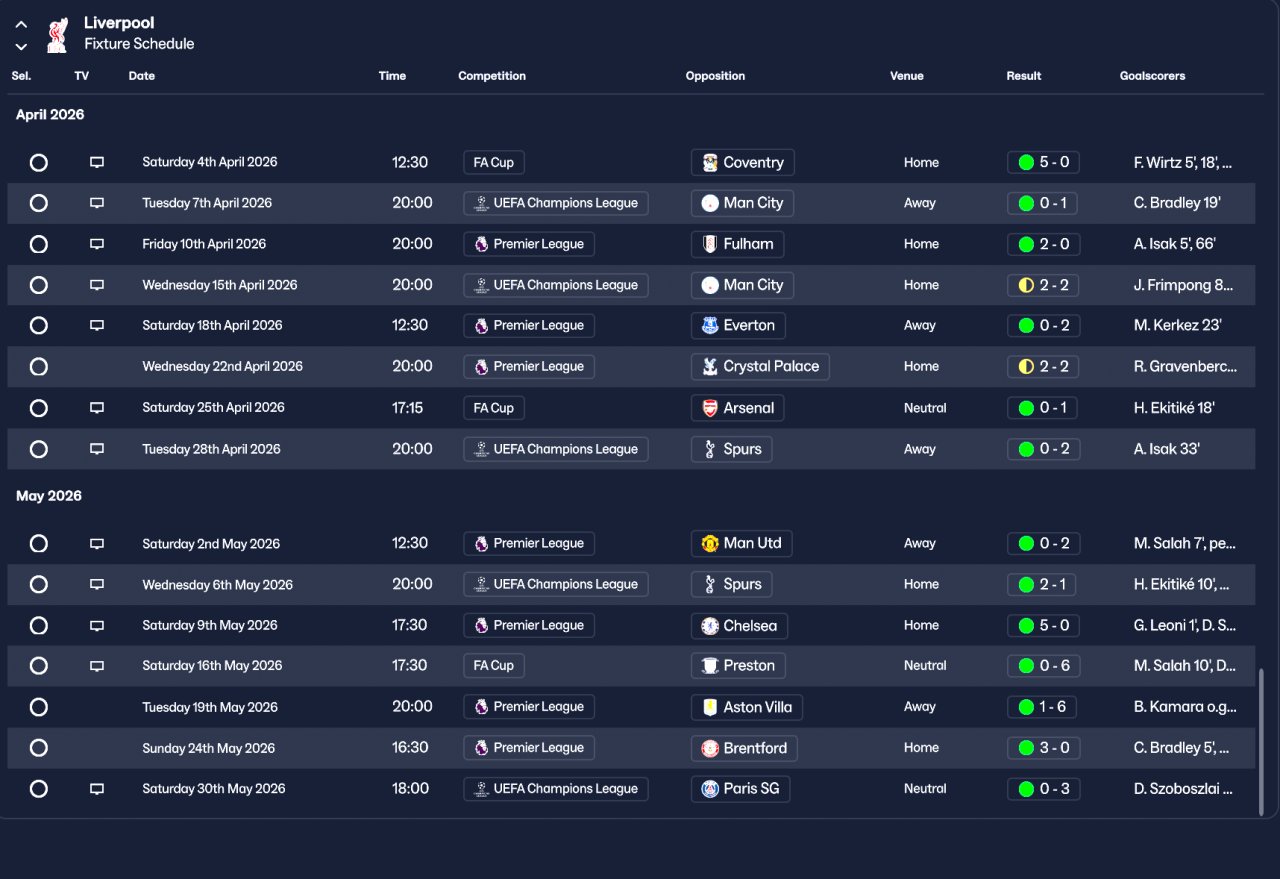Screen dimensions: 1280x879
Task: Click the green result dot for Man Utd match
Action: [1025, 544]
